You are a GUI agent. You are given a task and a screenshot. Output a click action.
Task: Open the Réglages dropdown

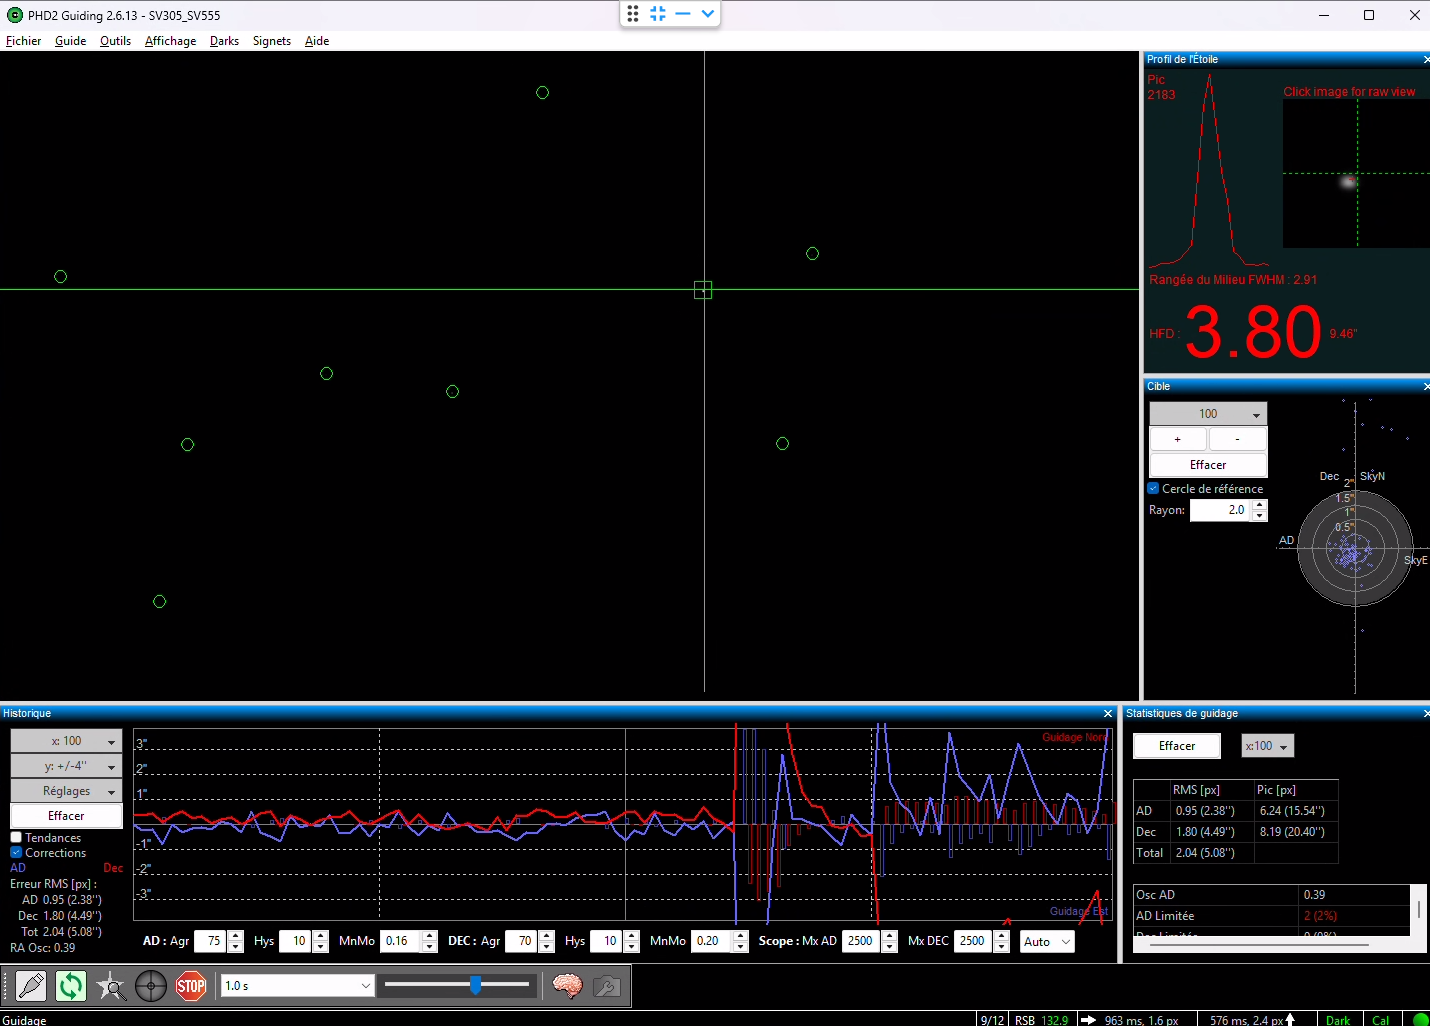(66, 791)
